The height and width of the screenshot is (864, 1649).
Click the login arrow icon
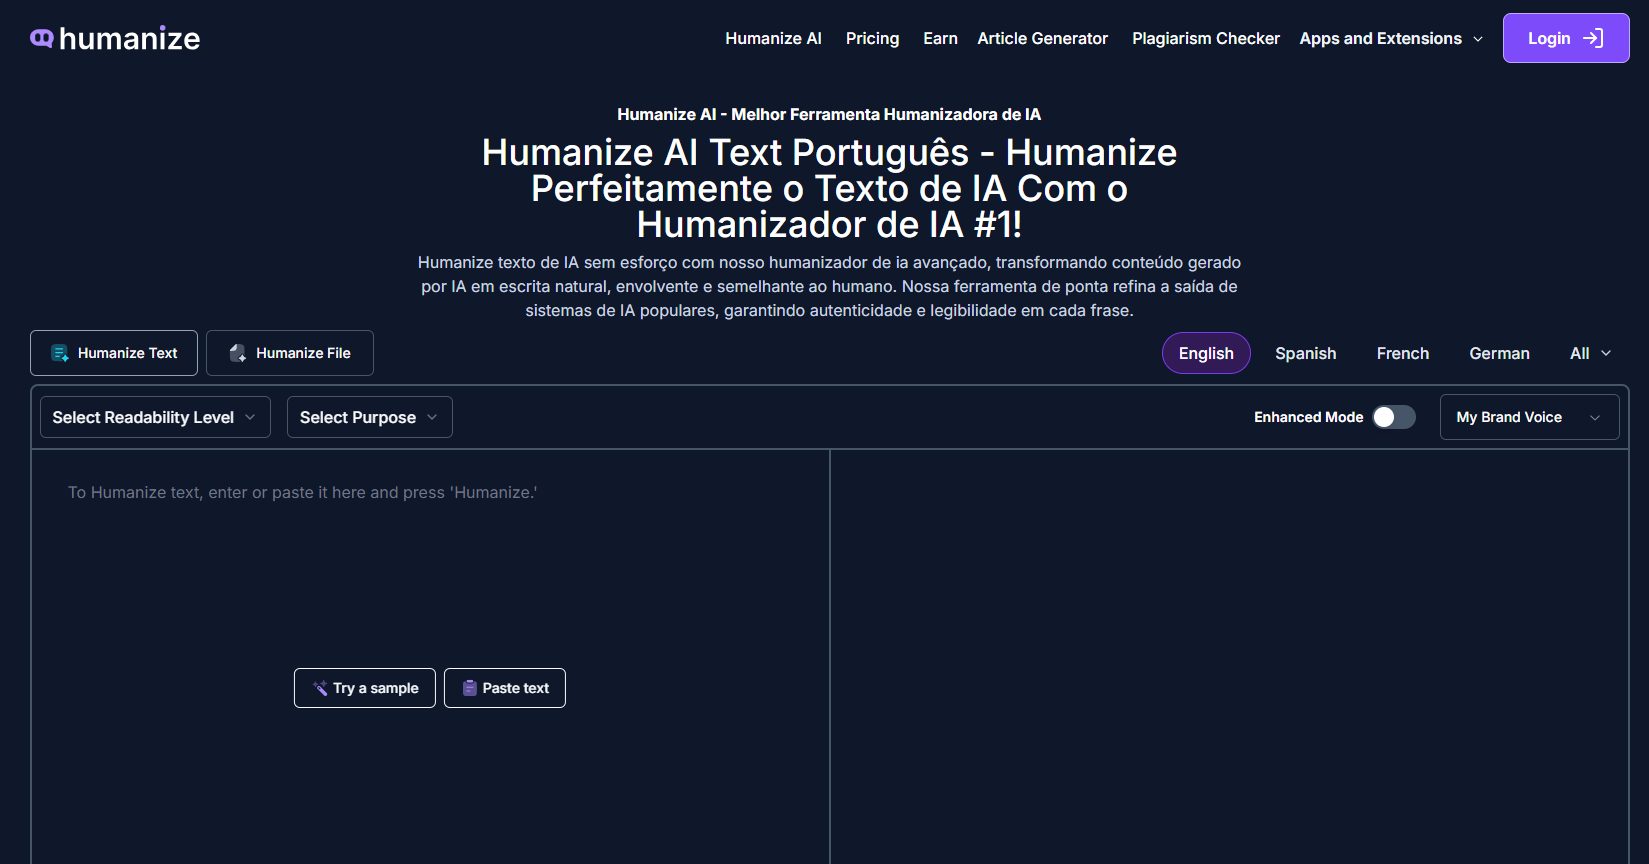1593,38
